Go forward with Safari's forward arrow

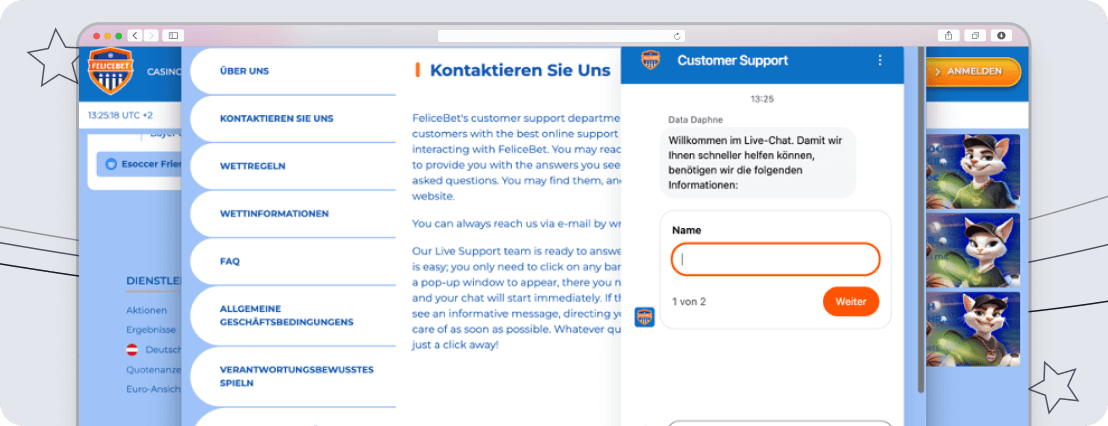151,35
